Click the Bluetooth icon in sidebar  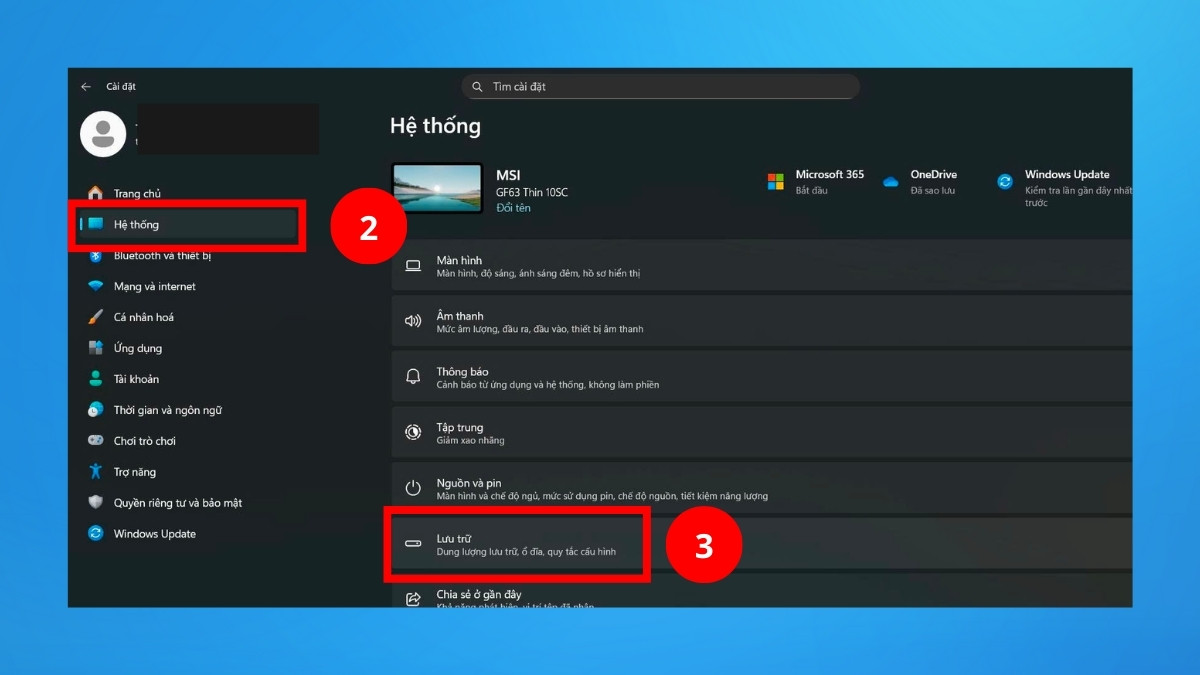[x=95, y=256]
